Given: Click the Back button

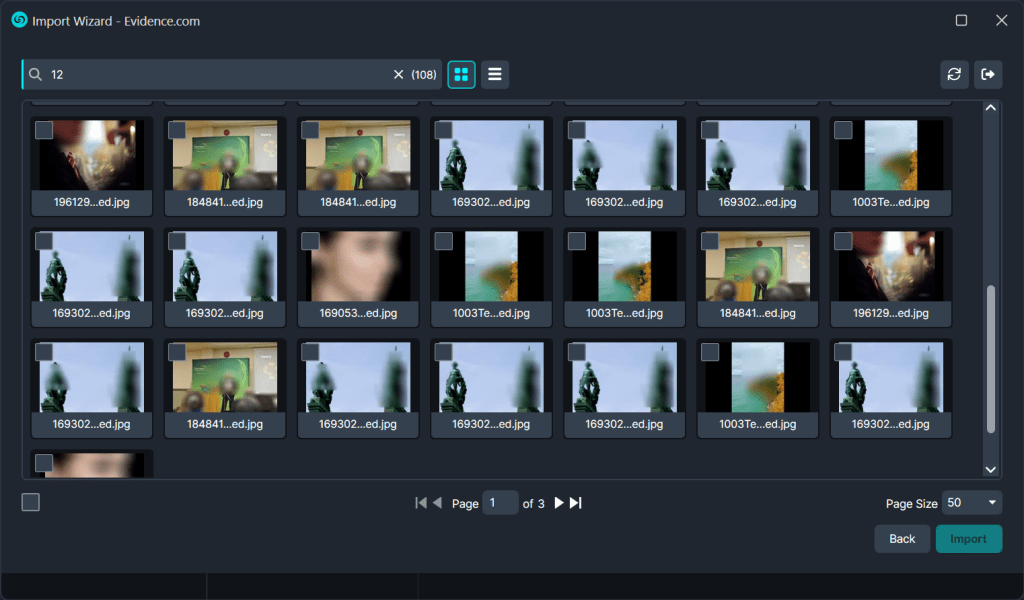Looking at the screenshot, I should [902, 539].
